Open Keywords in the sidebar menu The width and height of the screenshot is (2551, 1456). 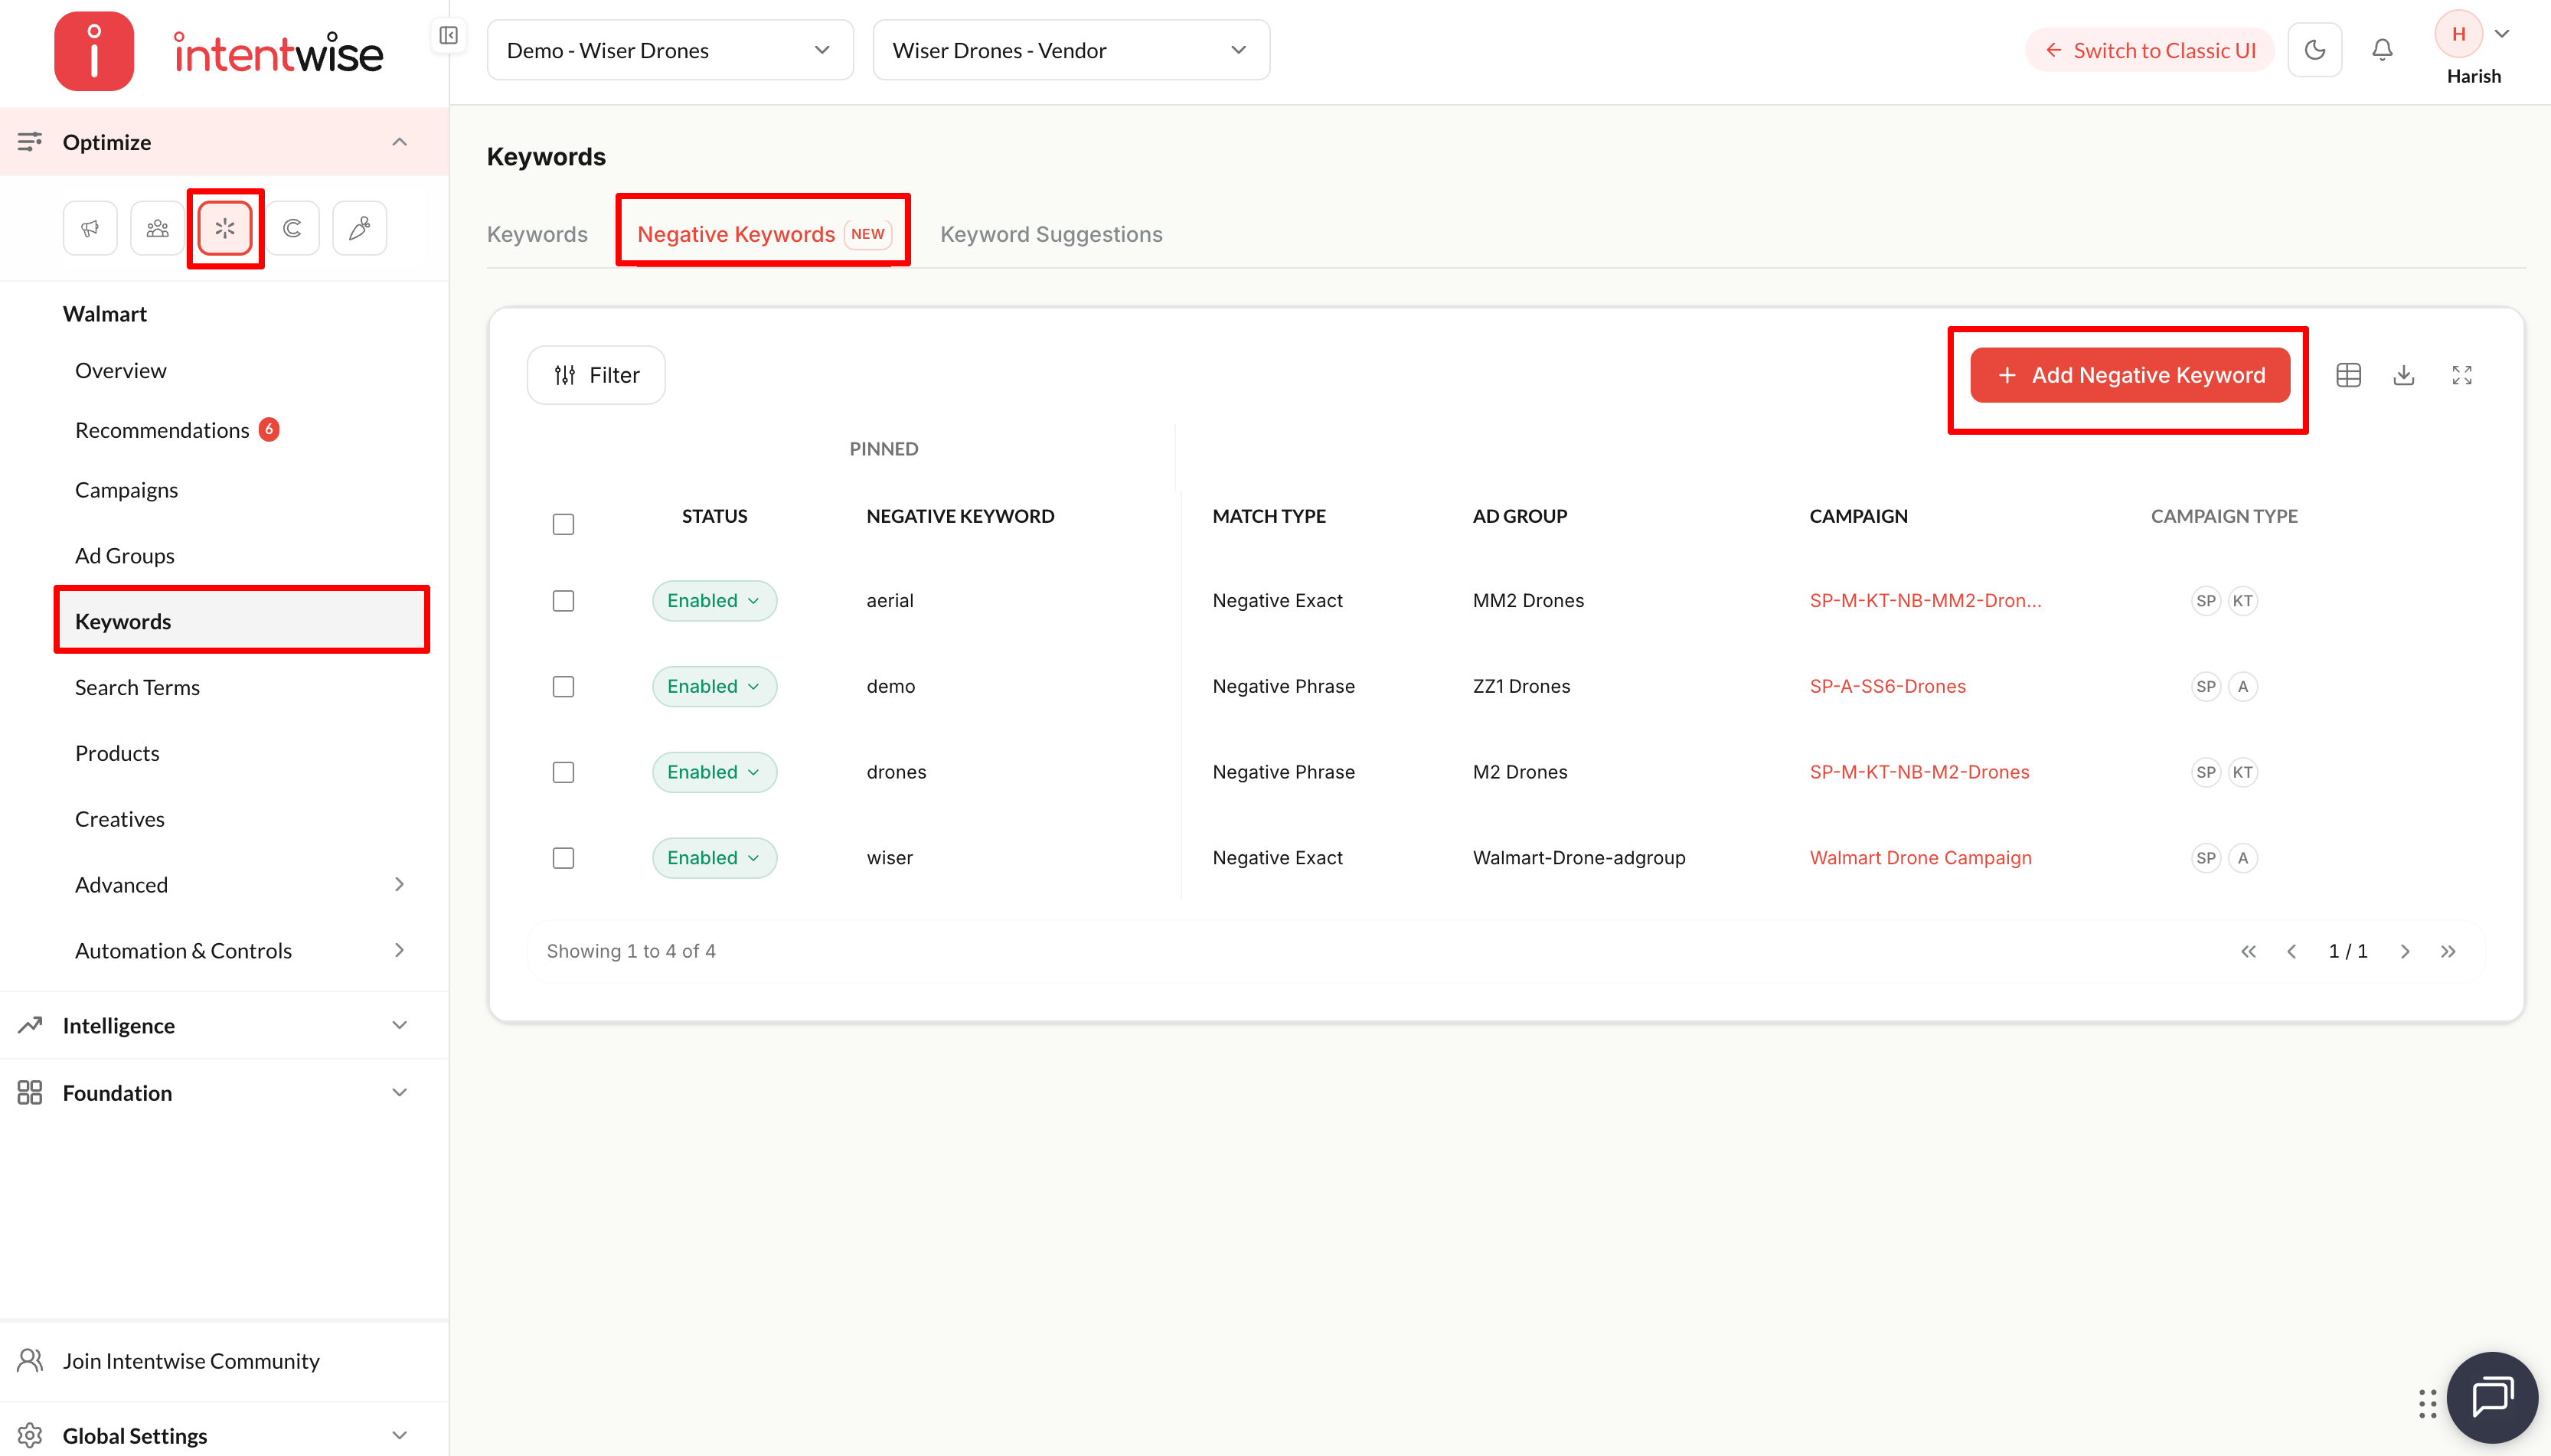pyautogui.click(x=242, y=621)
